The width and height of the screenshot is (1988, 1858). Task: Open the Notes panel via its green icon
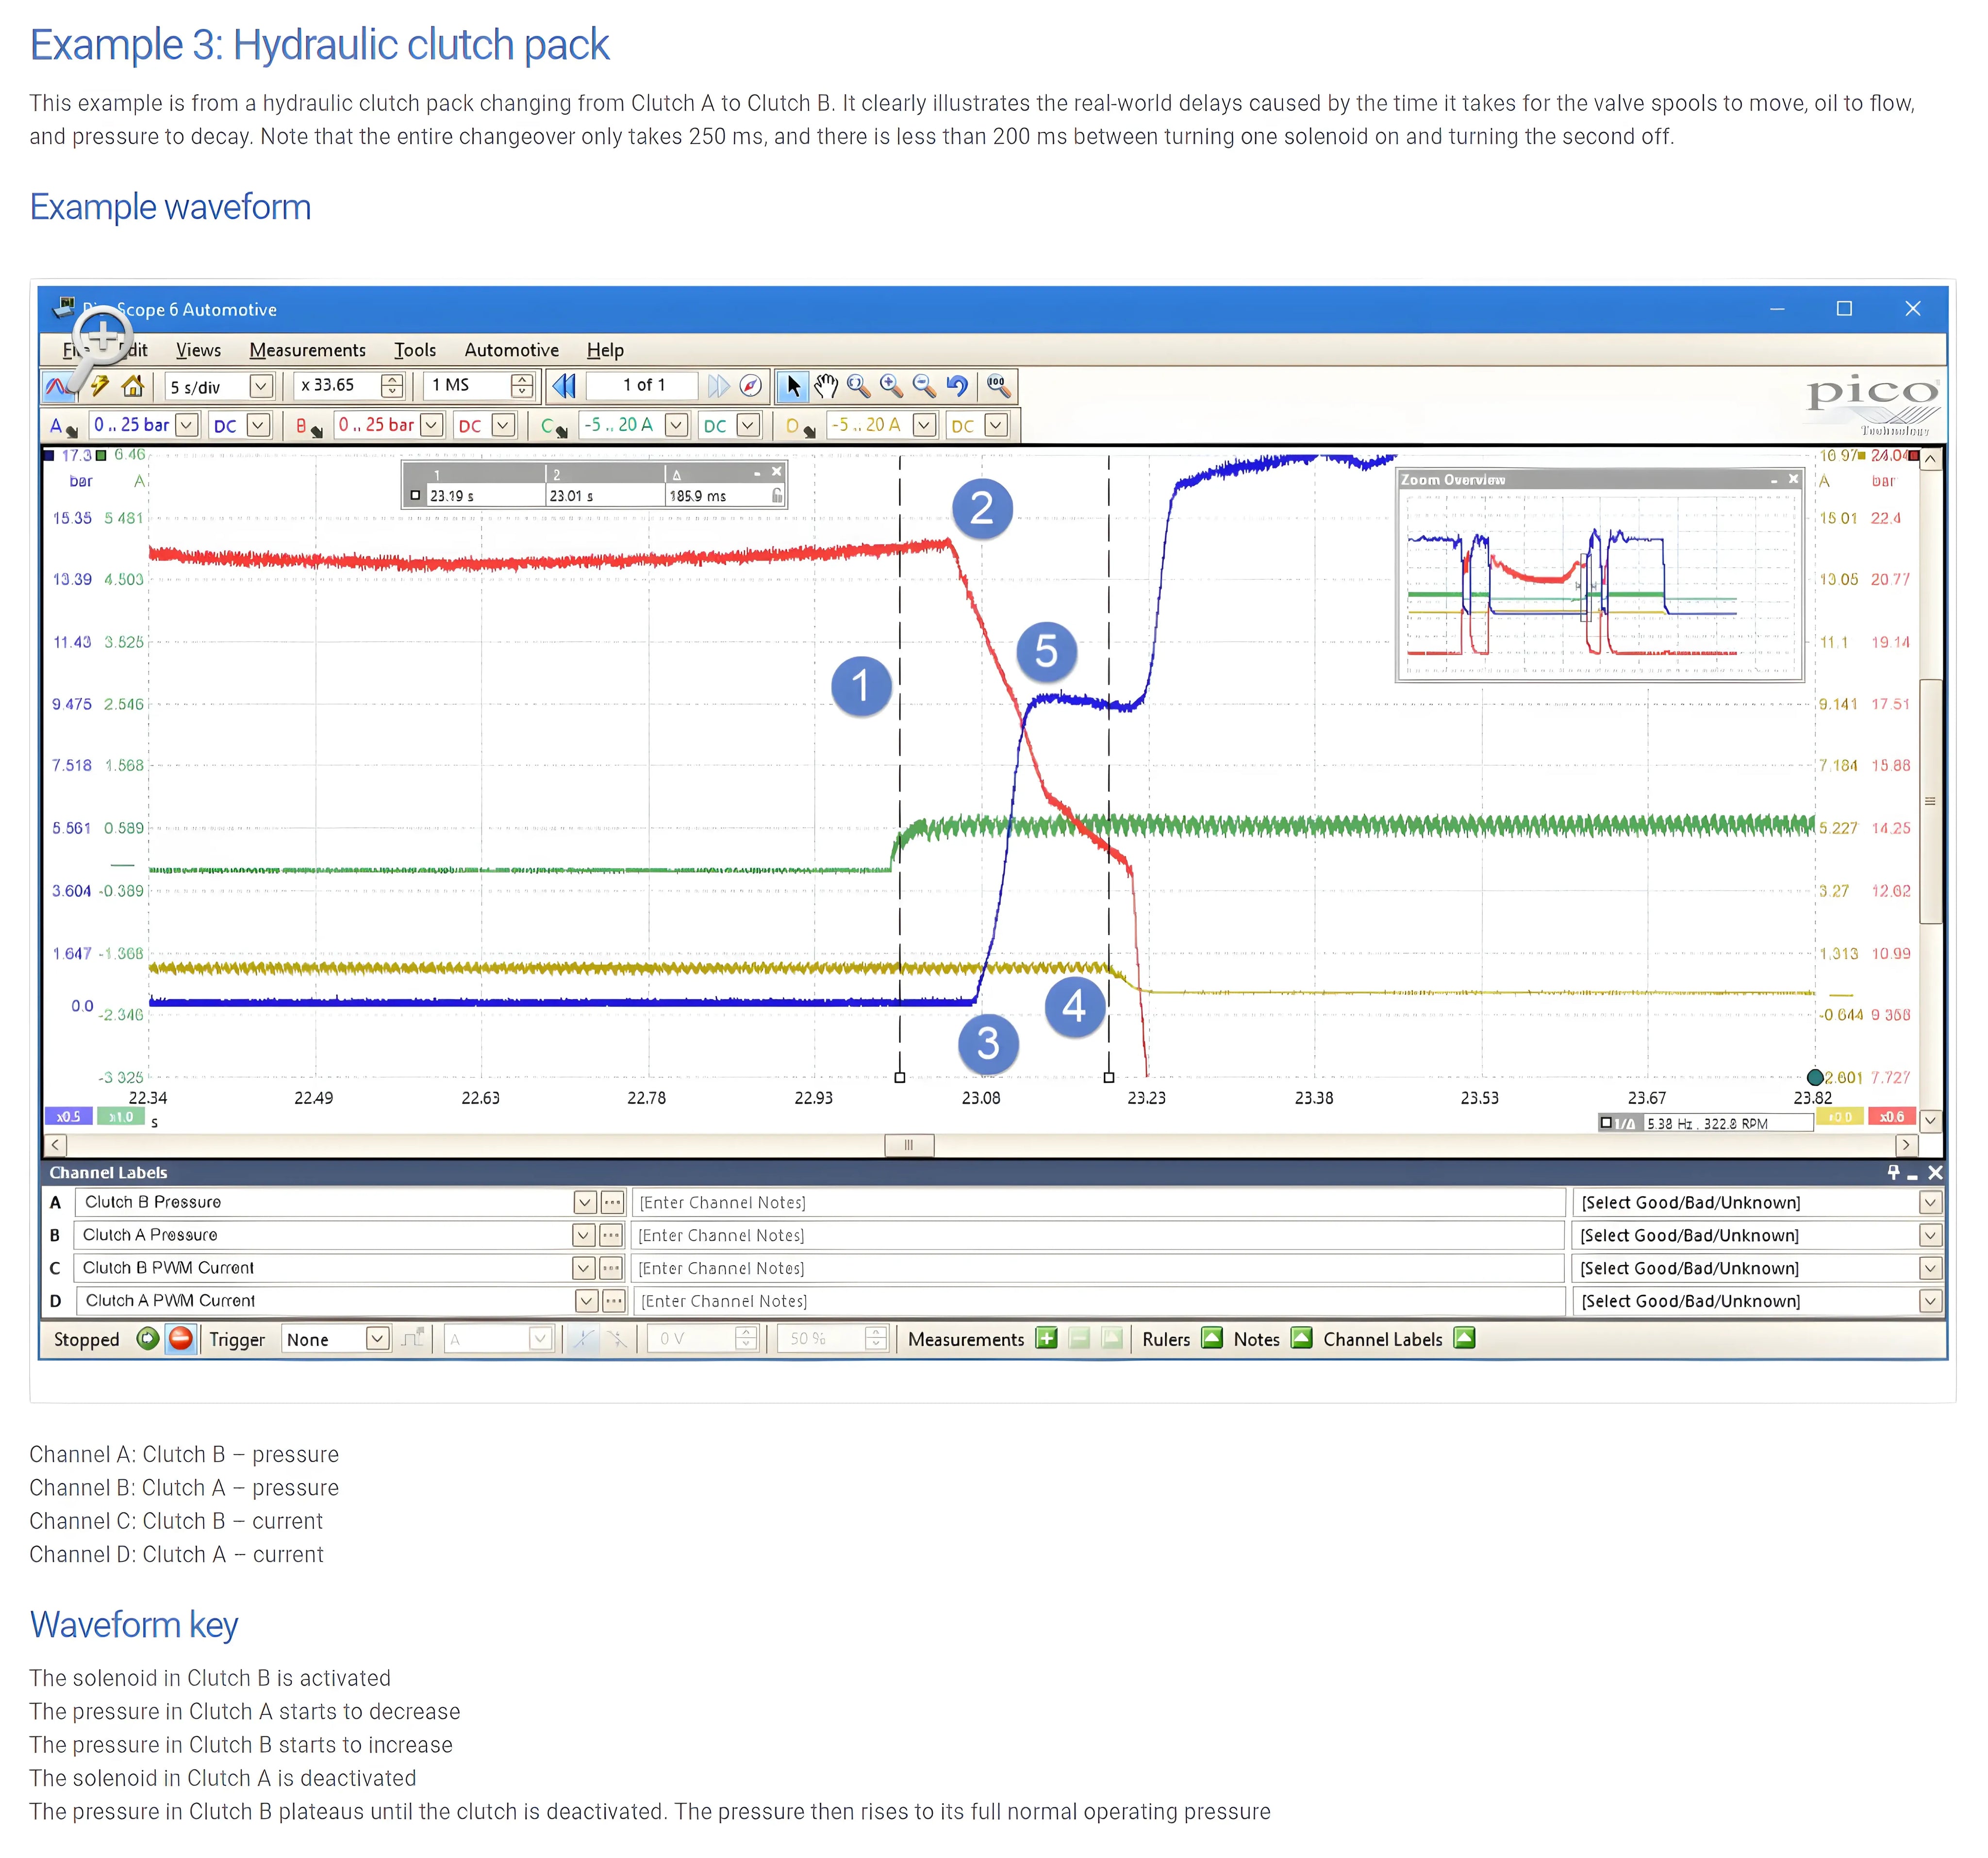click(x=1301, y=1338)
